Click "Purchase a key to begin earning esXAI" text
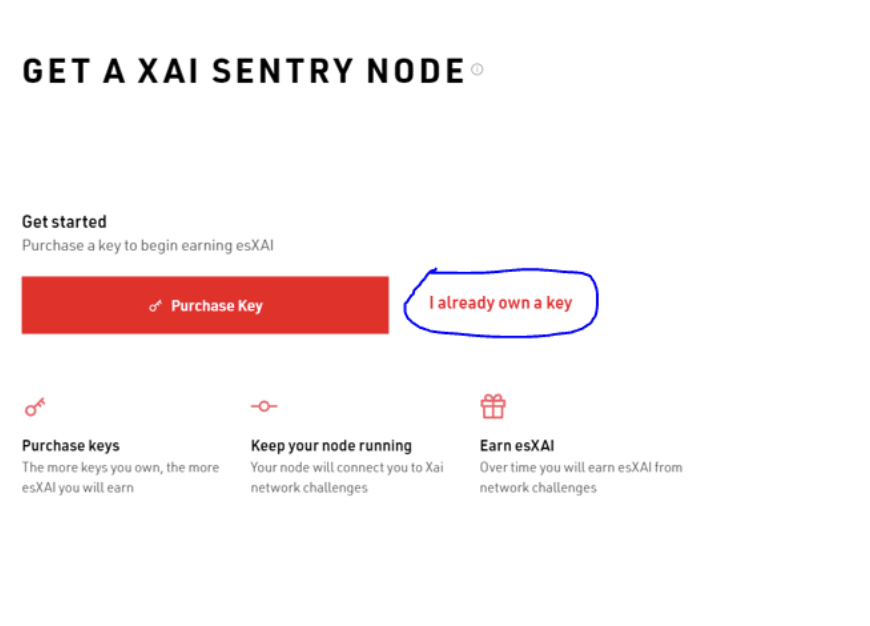Image resolution: width=870 pixels, height=626 pixels. click(147, 245)
